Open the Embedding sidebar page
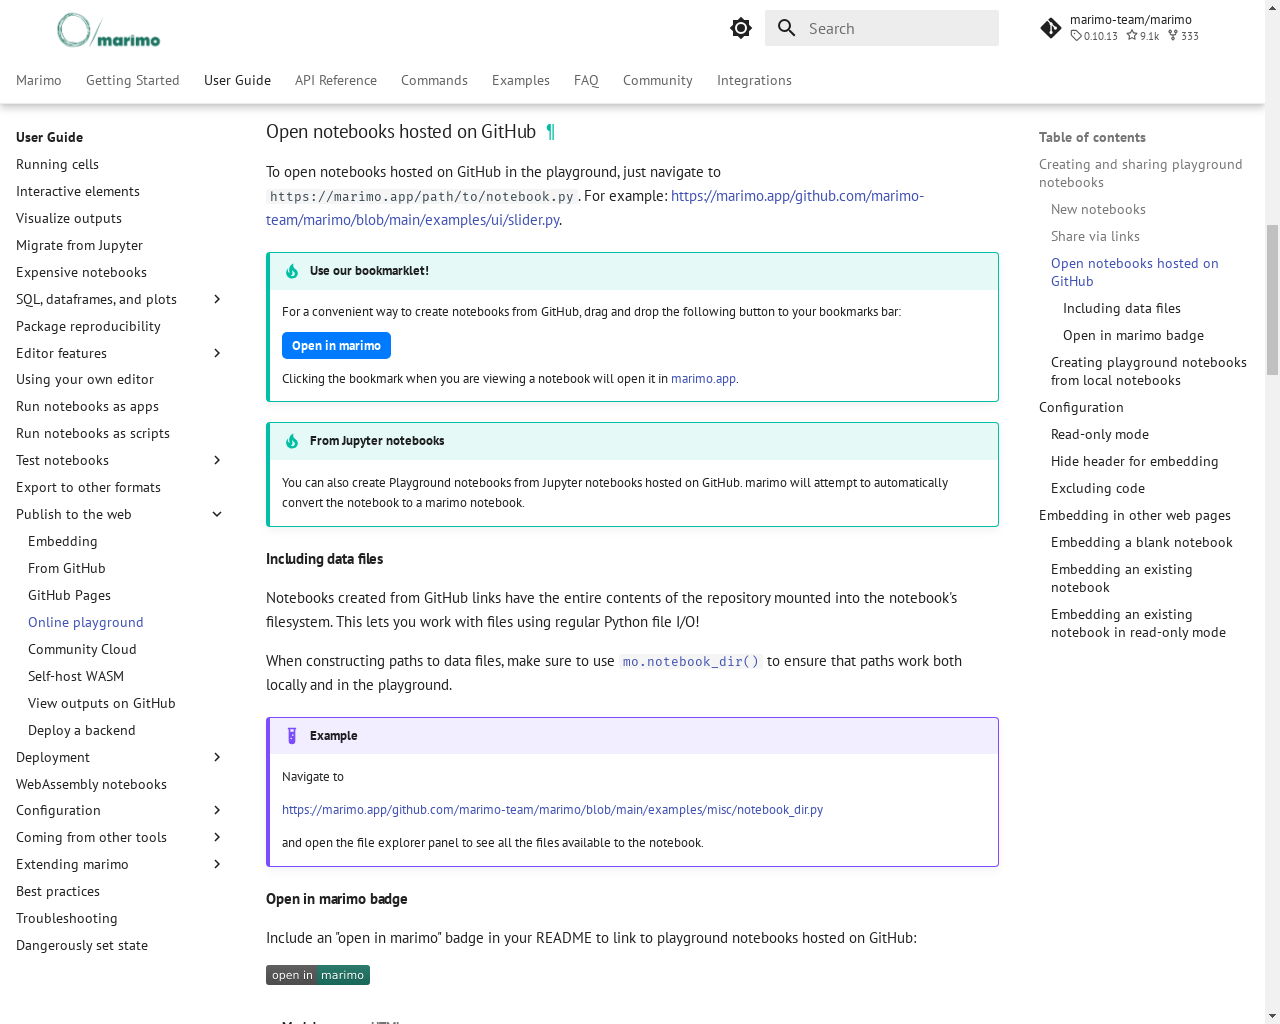This screenshot has width=1280, height=1024. click(63, 541)
